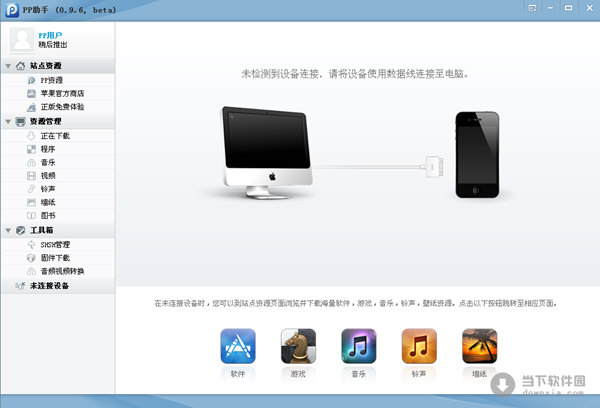Click the iPhone device illustration
Image resolution: width=600 pixels, height=408 pixels.
[477, 155]
